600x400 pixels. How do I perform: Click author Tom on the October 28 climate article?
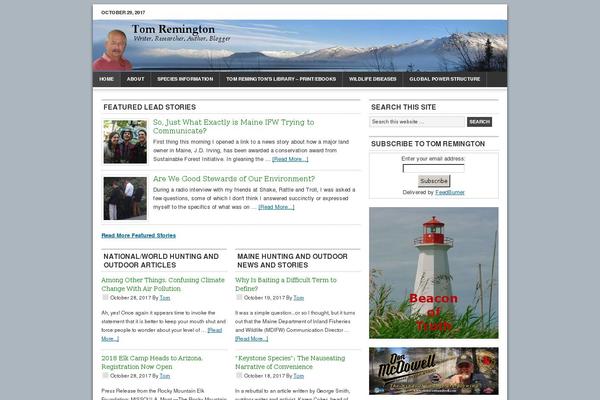point(165,298)
